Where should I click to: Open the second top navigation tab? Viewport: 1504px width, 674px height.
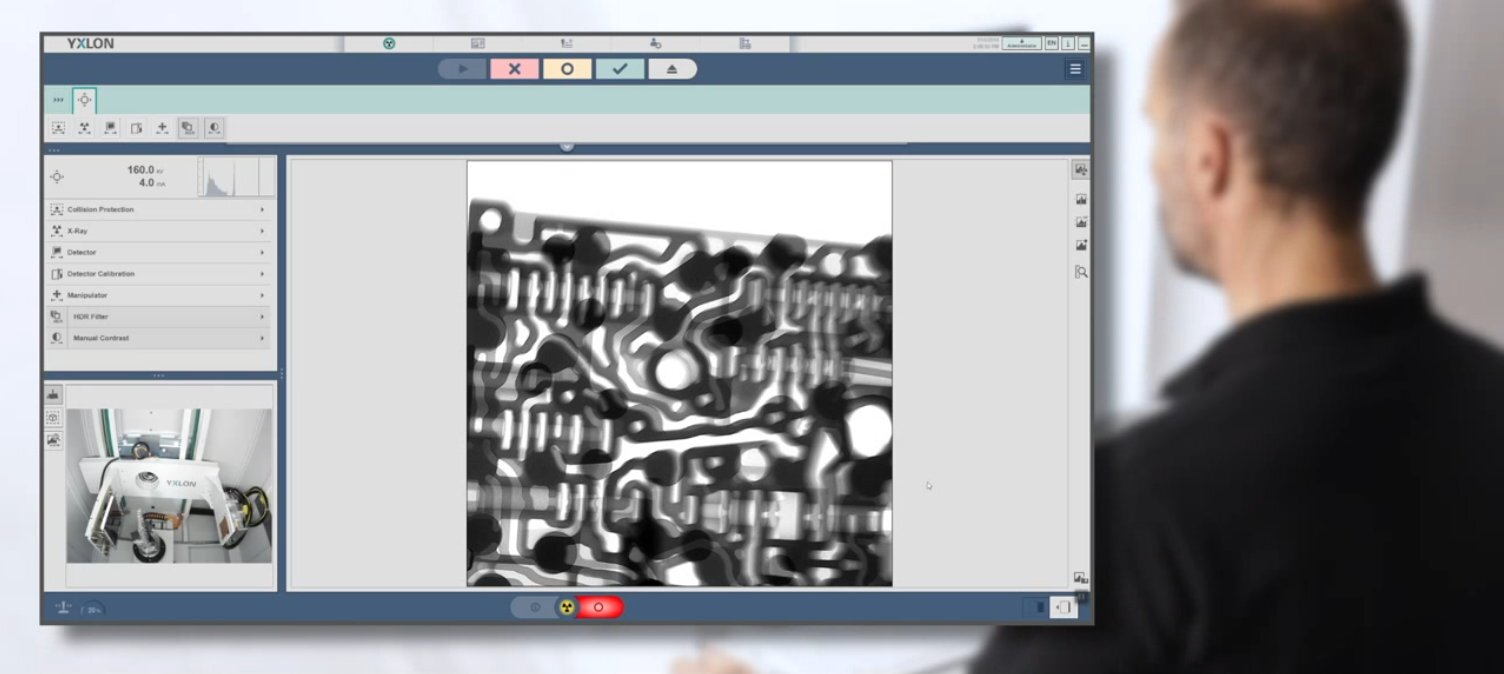(x=477, y=43)
